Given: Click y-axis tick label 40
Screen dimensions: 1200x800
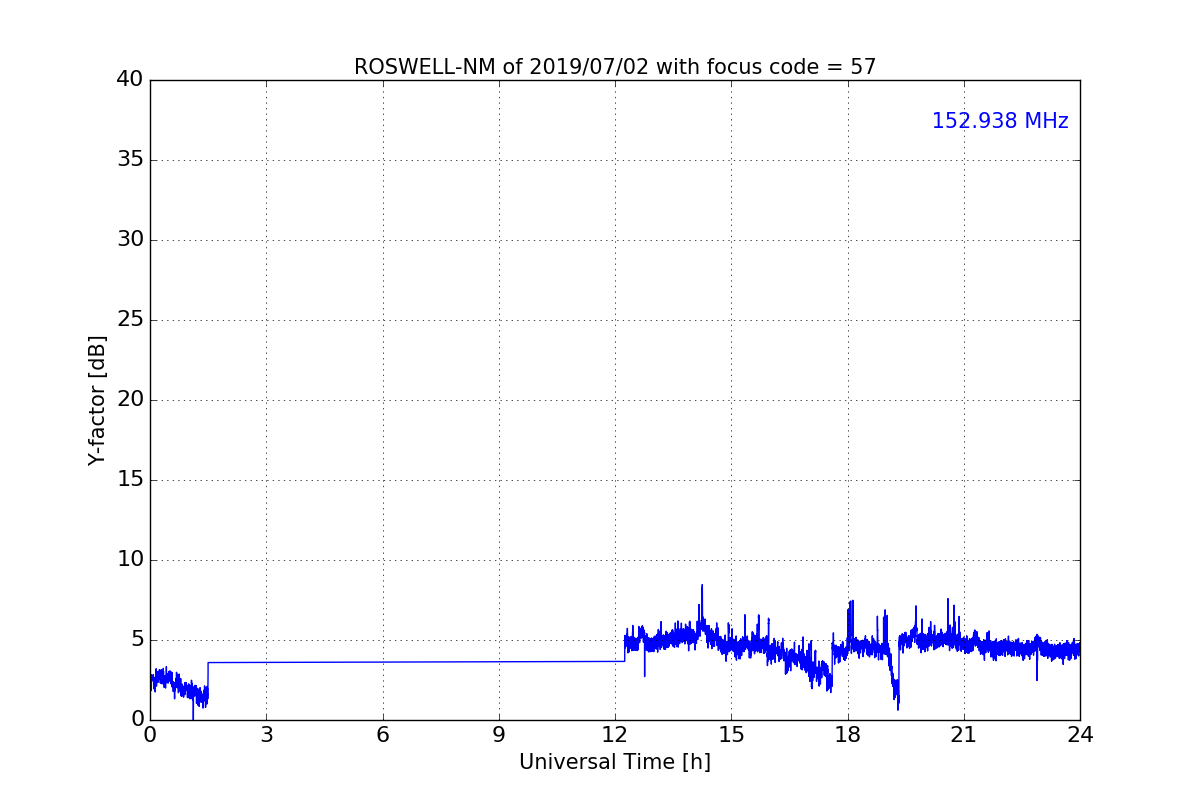Looking at the screenshot, I should (x=130, y=80).
